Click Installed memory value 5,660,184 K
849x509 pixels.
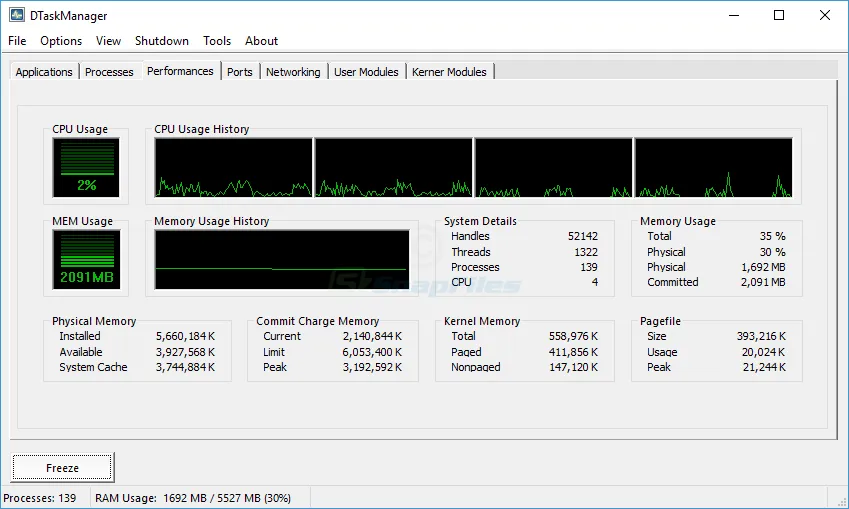click(x=185, y=336)
